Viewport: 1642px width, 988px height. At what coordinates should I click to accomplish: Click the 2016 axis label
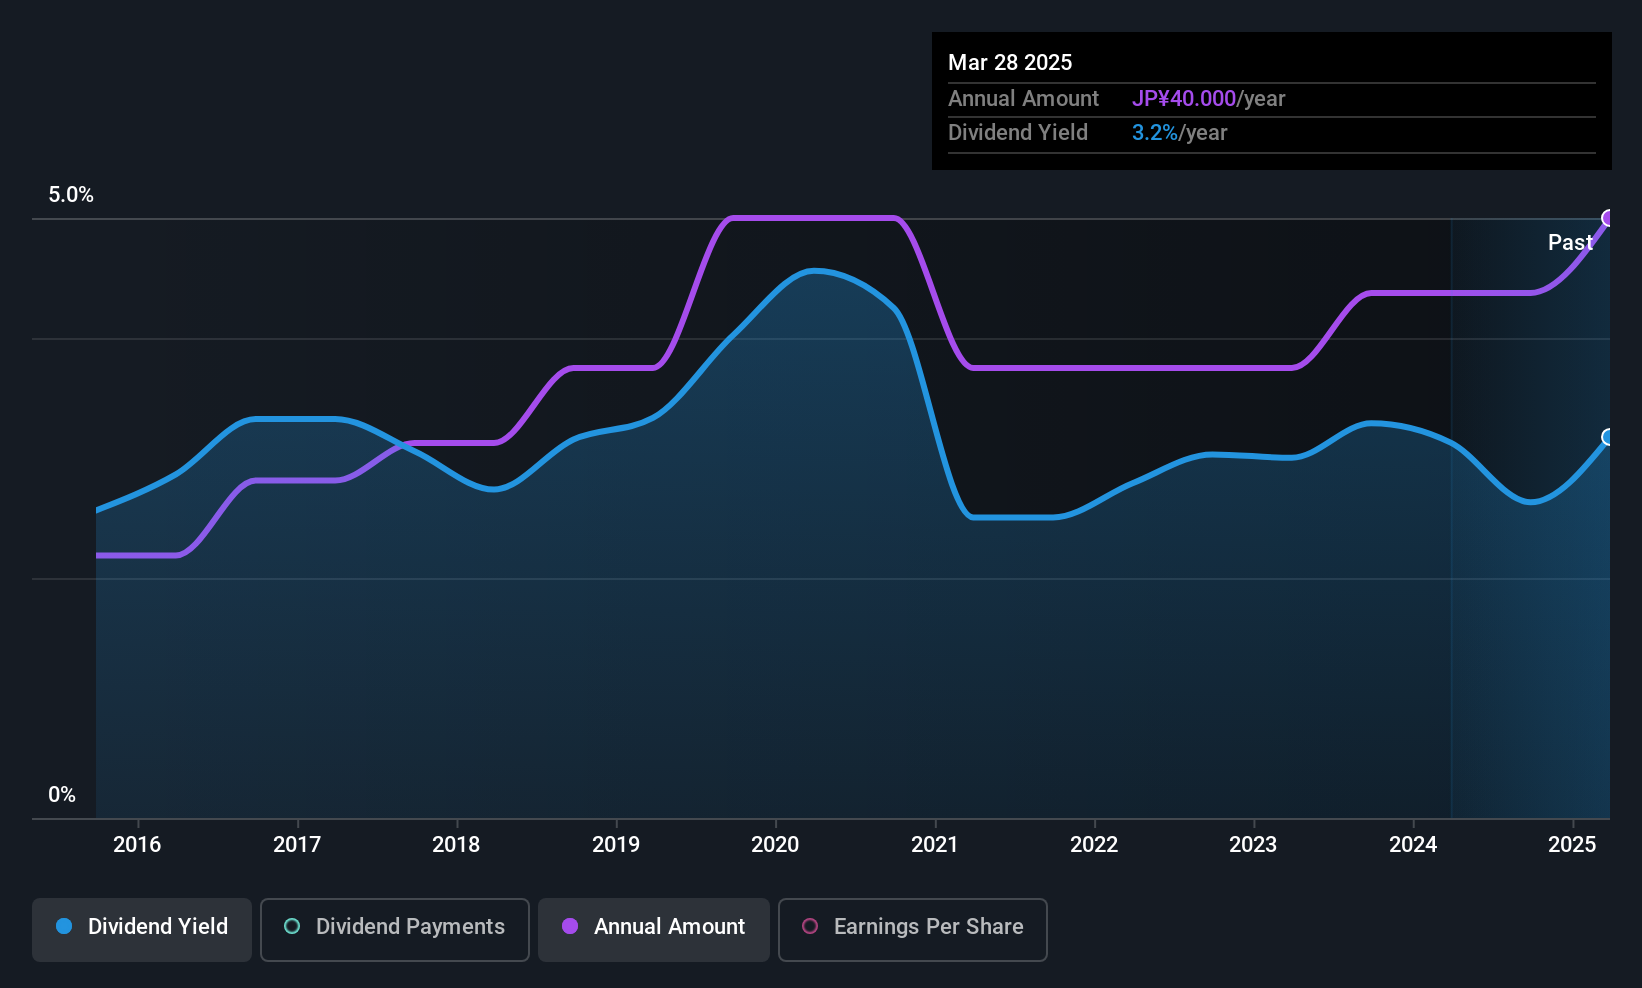pyautogui.click(x=137, y=844)
